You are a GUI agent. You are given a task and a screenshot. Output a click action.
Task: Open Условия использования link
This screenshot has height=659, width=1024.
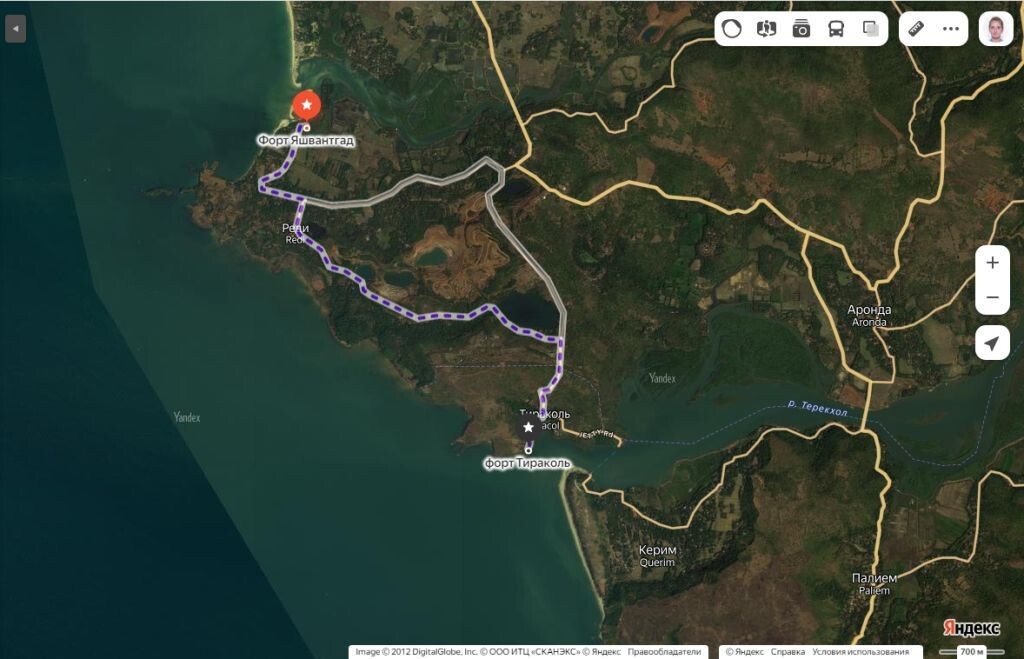(x=861, y=652)
